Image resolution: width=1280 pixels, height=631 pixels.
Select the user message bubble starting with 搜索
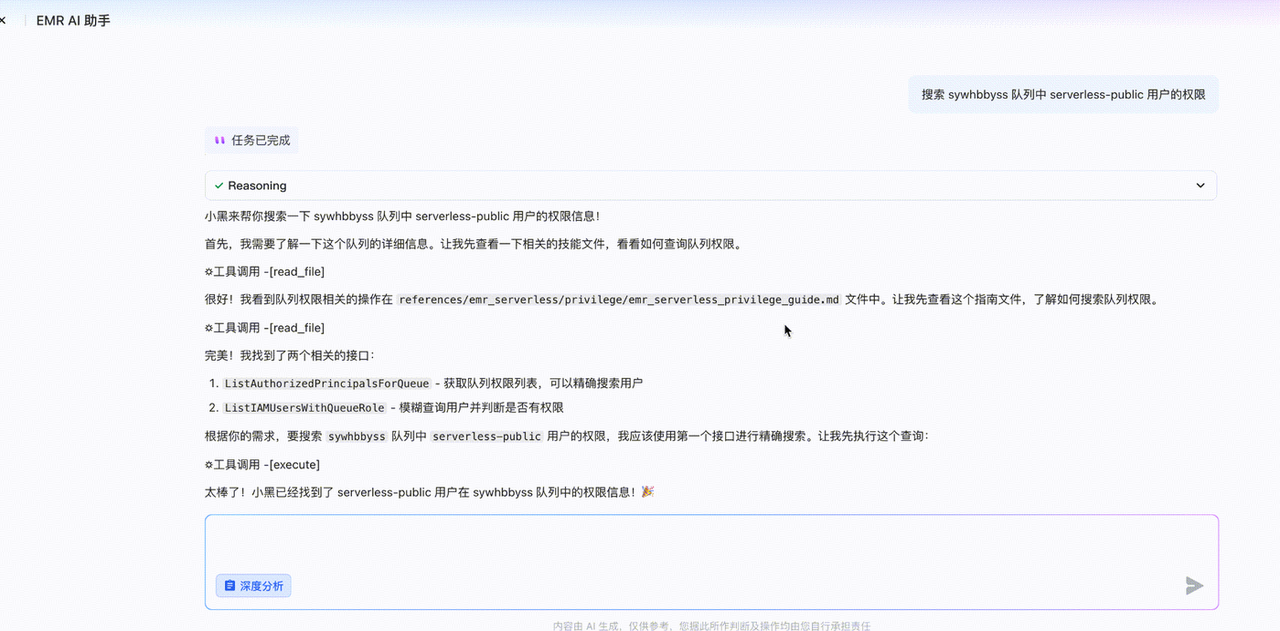[1063, 95]
